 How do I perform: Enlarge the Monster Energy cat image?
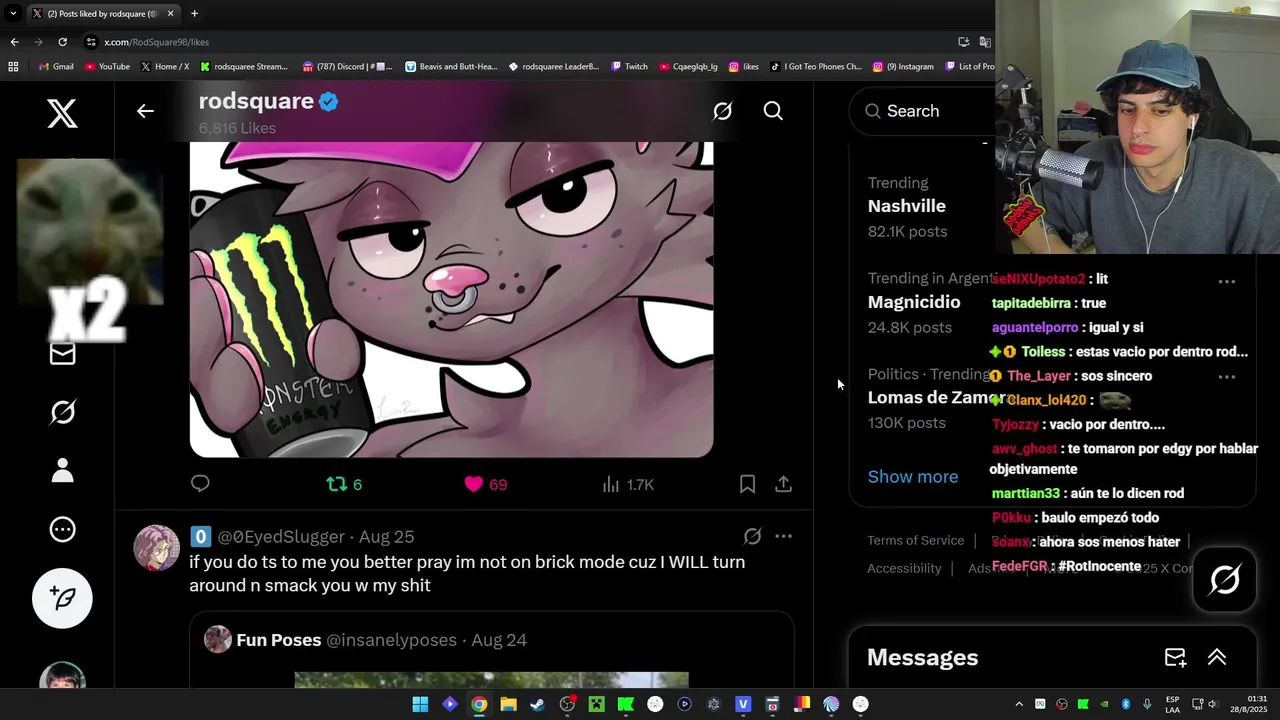(451, 299)
